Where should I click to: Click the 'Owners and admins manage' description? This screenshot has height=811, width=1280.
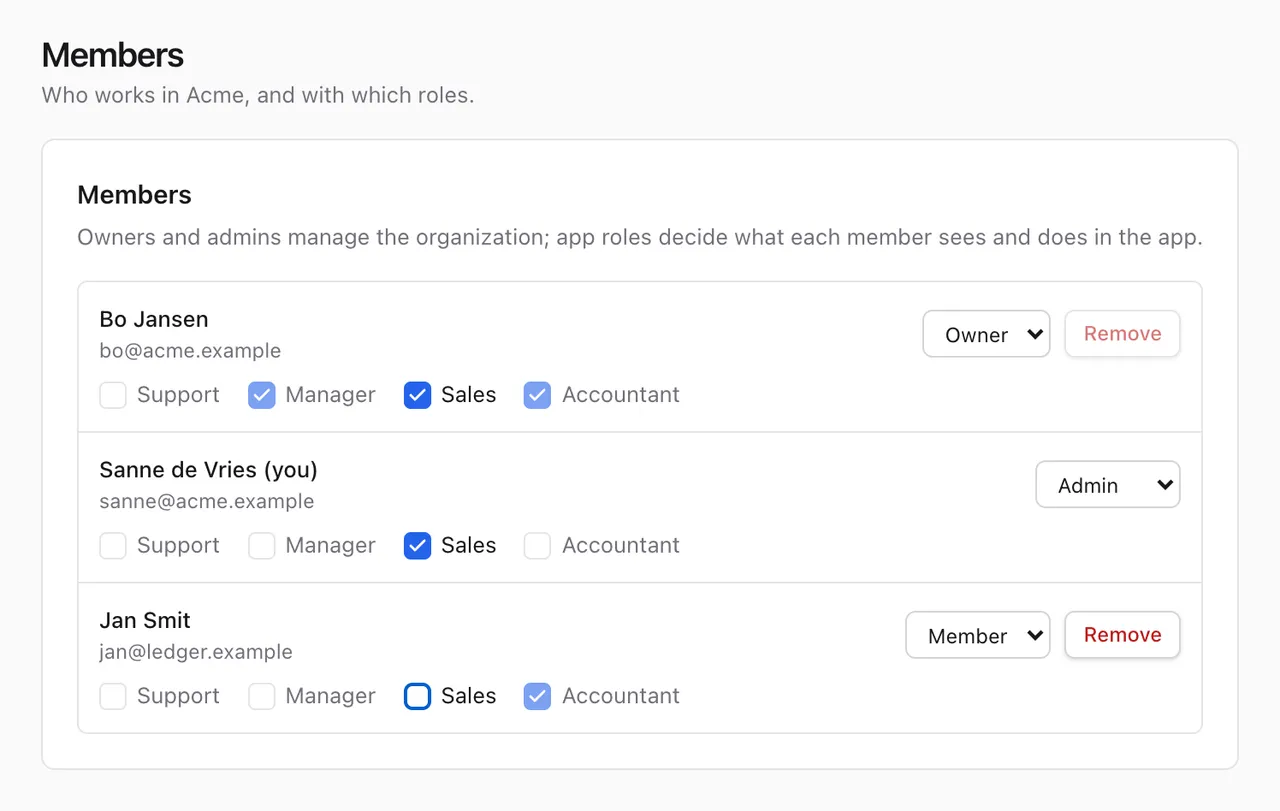pyautogui.click(x=640, y=238)
